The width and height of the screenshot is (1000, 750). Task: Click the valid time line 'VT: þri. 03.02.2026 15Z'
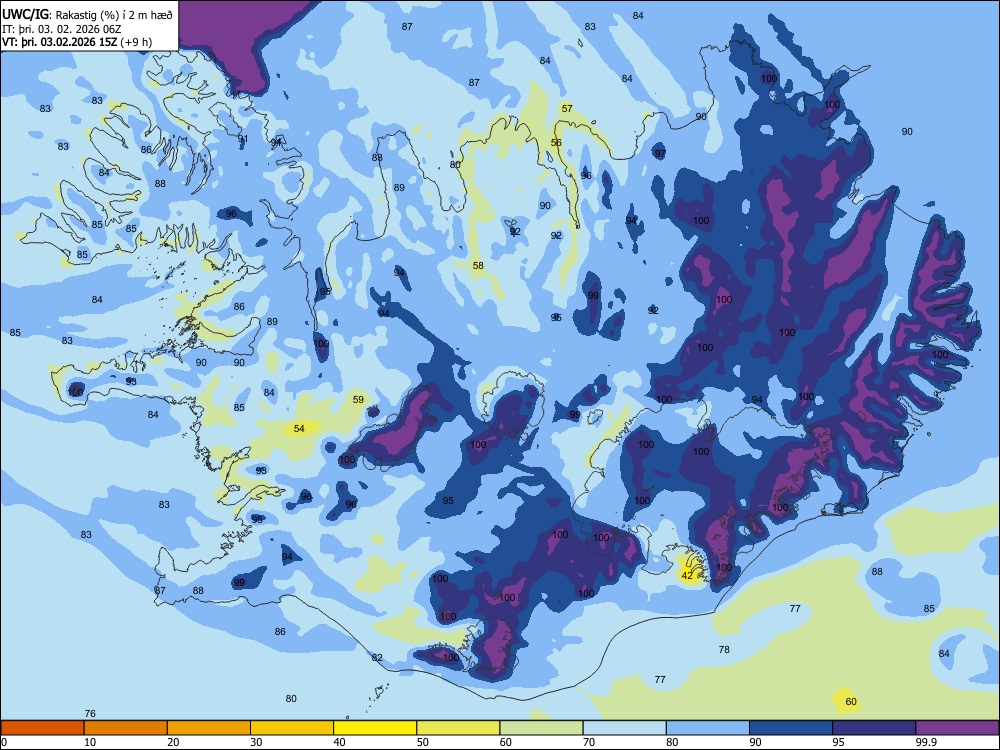click(60, 42)
